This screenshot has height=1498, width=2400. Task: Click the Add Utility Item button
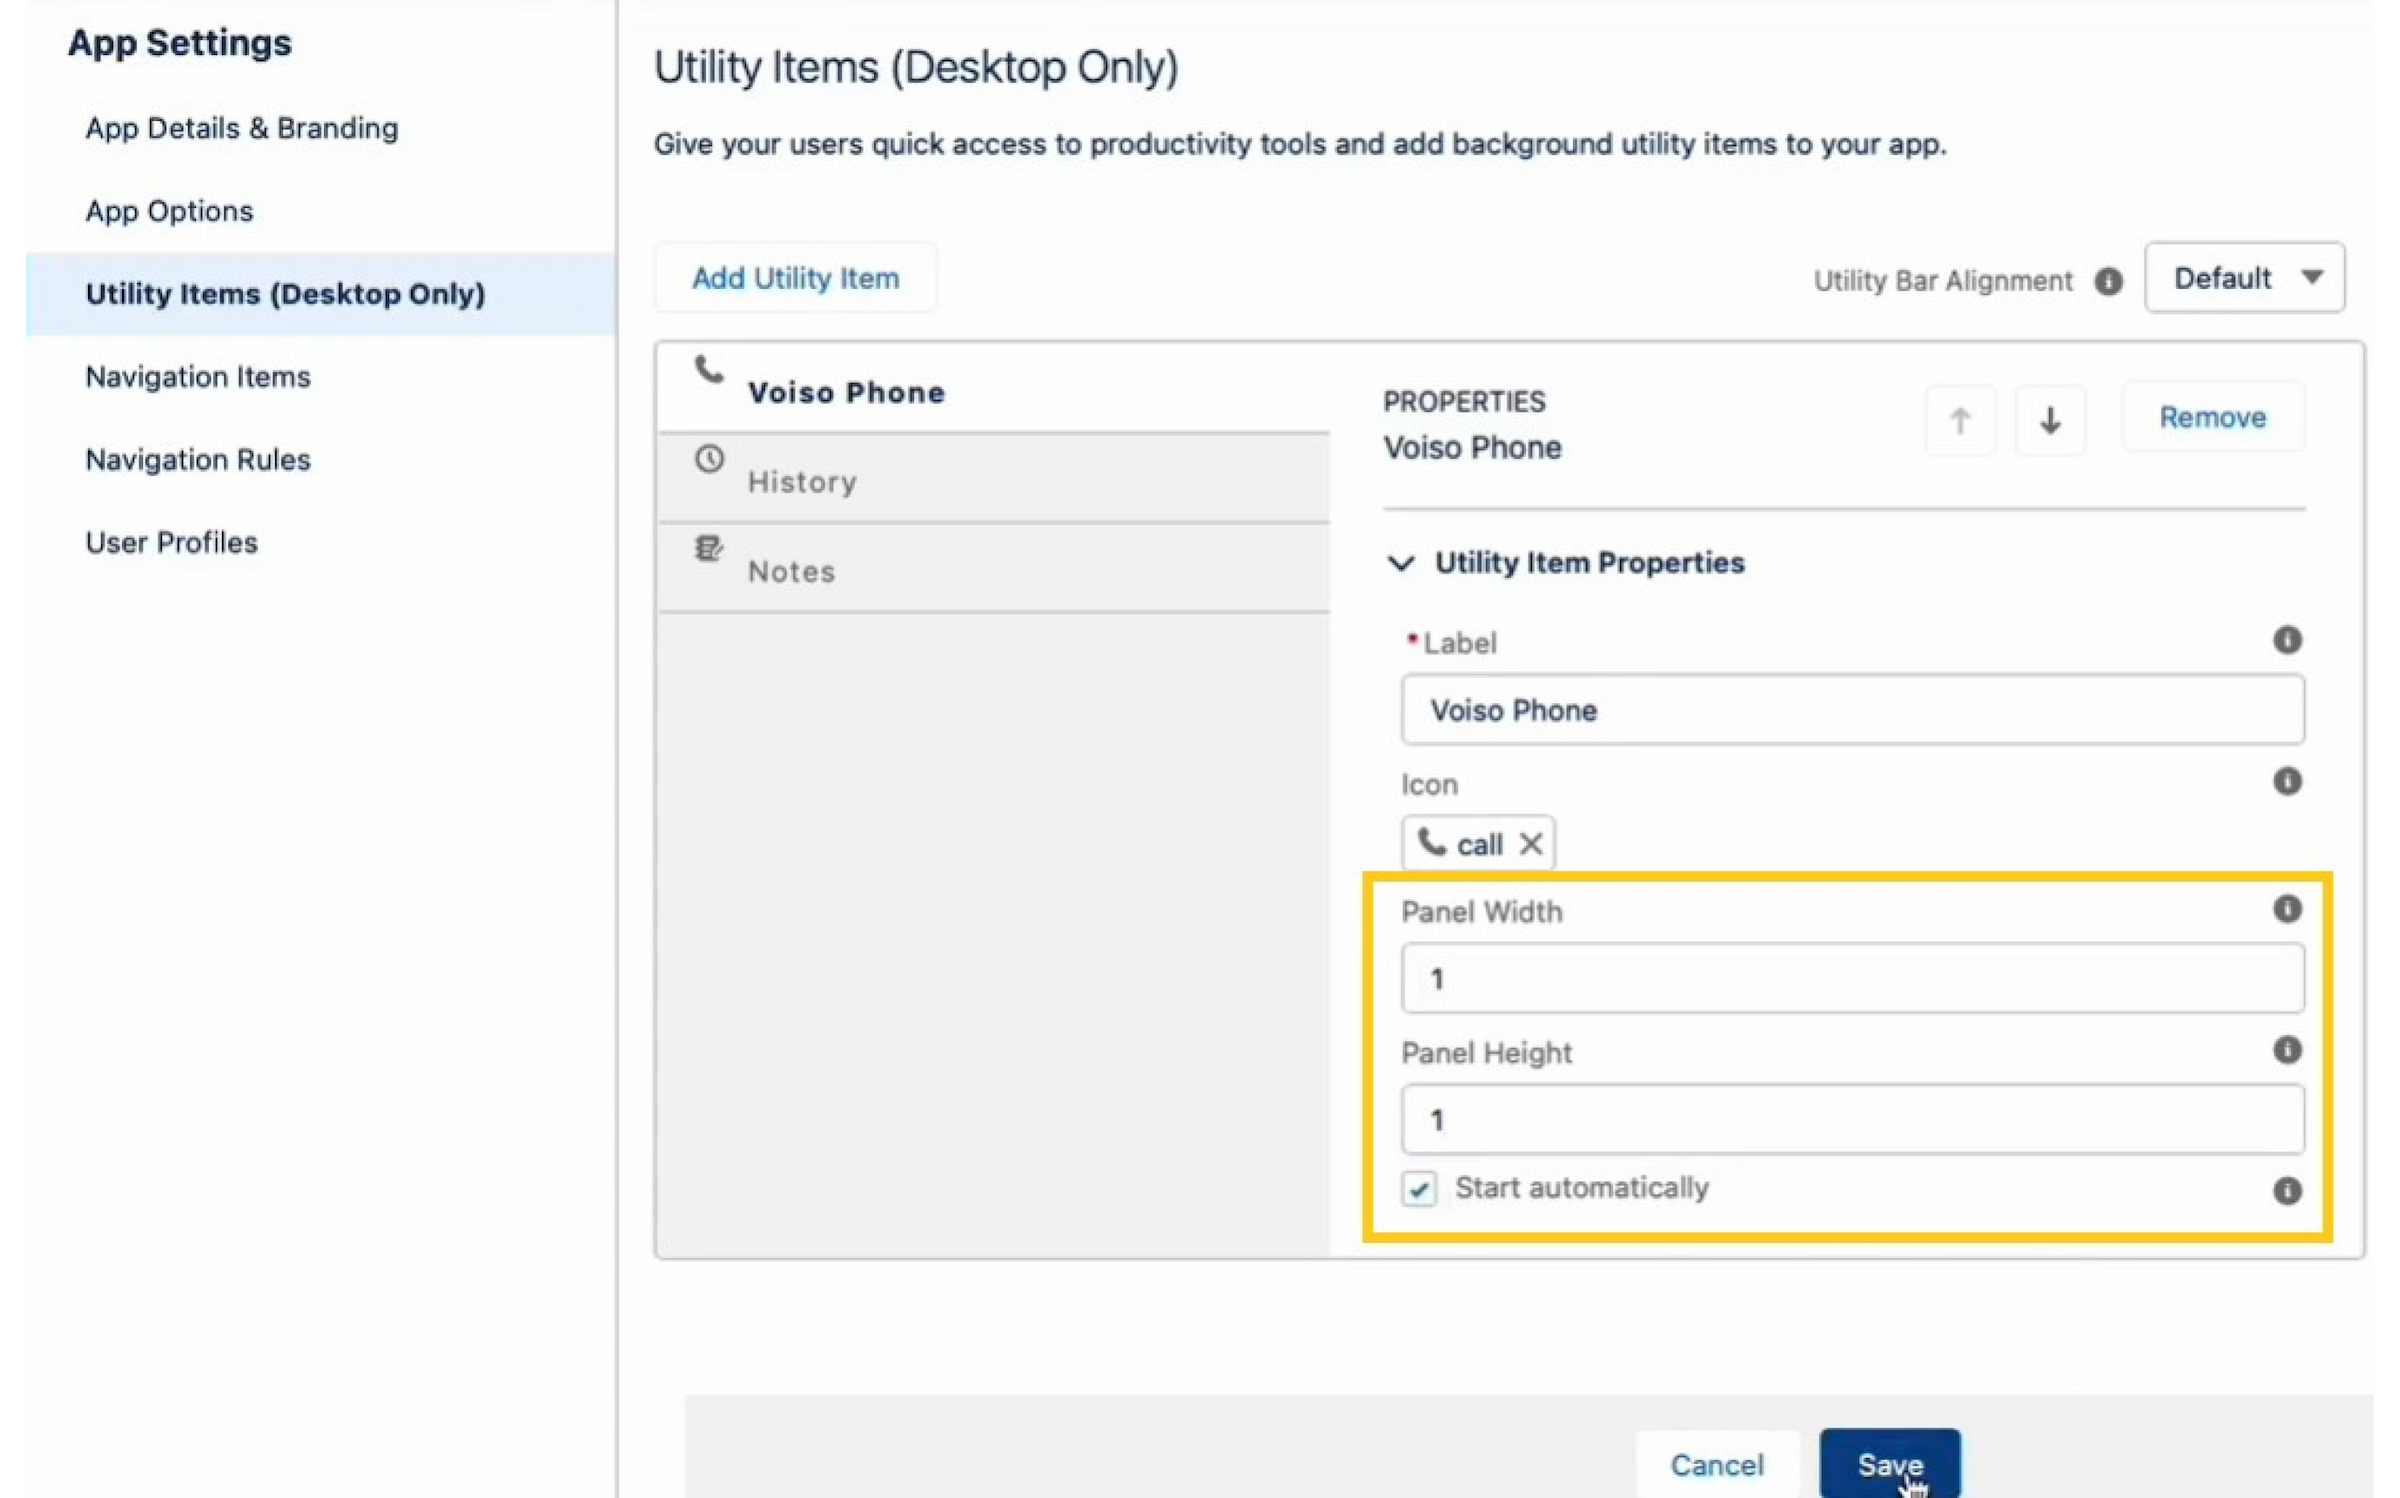pos(796,278)
